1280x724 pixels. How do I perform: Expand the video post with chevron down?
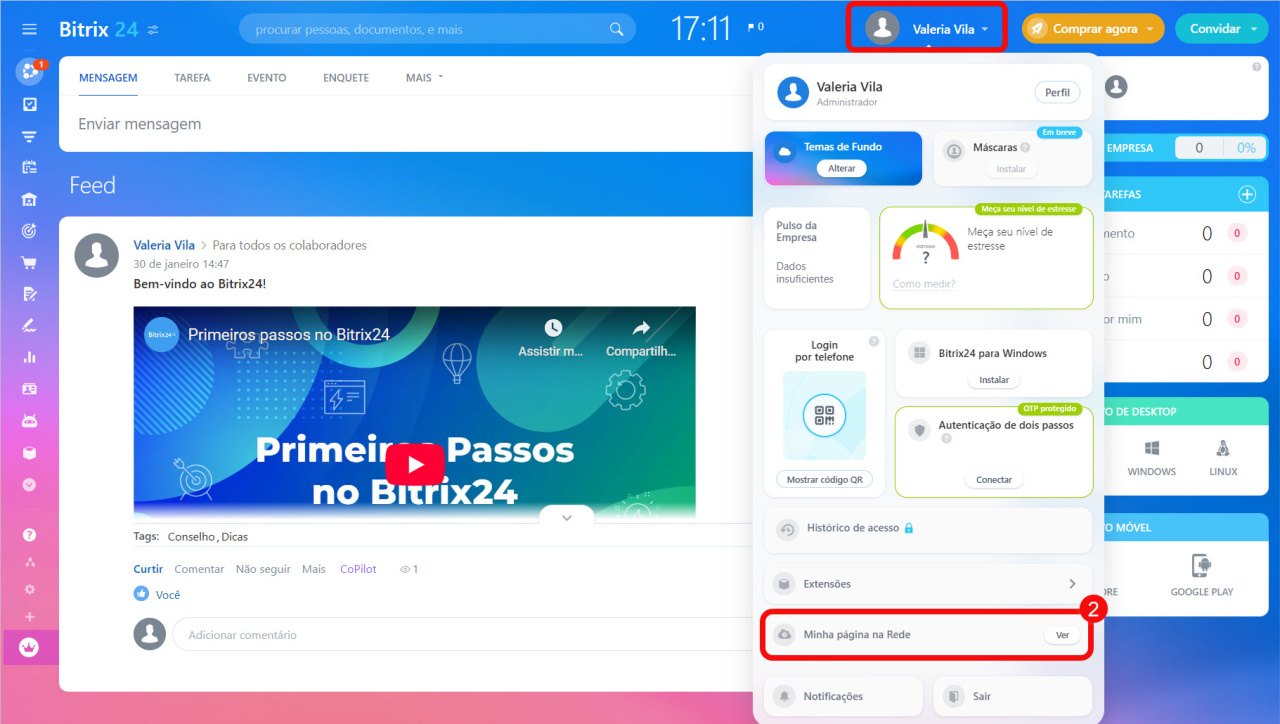[567, 517]
